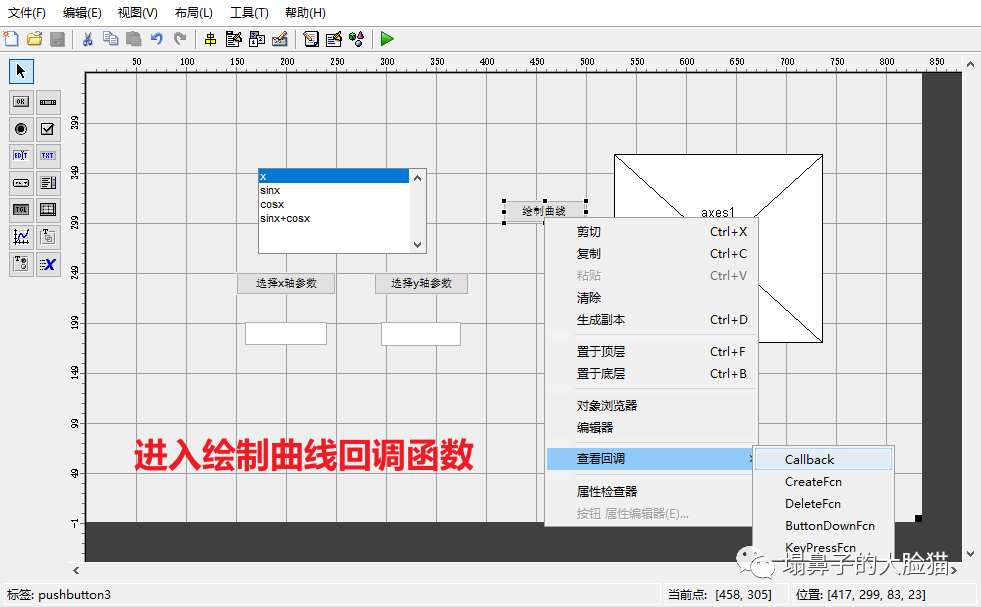This screenshot has height=607, width=981.
Task: Copy the selected component
Action: (111, 39)
